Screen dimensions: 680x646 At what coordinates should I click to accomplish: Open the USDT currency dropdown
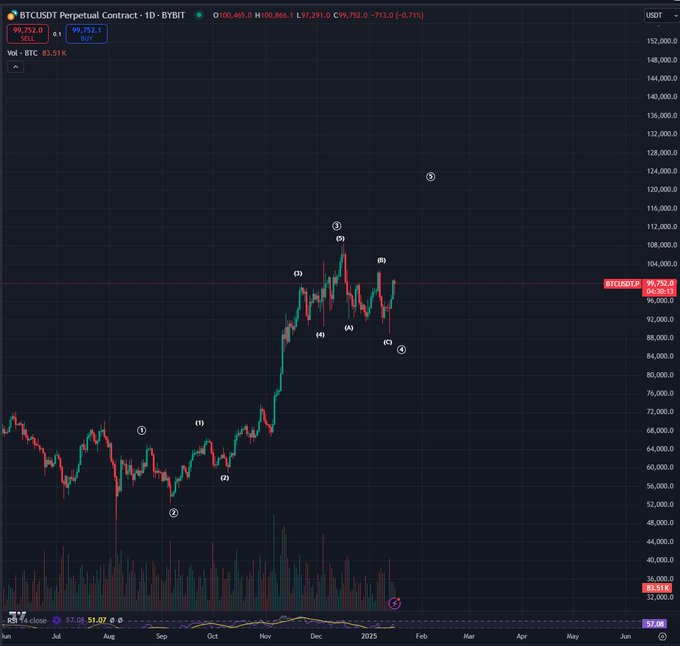[x=655, y=15]
